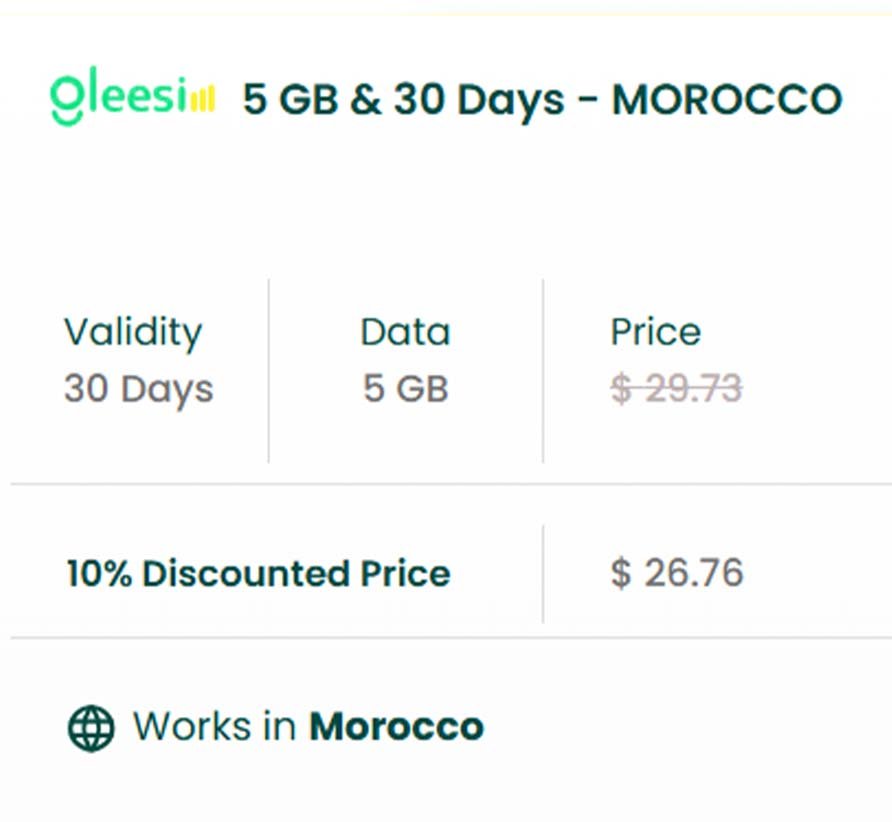Click the Validity column label
Viewport: 892px width, 822px height.
tap(133, 332)
